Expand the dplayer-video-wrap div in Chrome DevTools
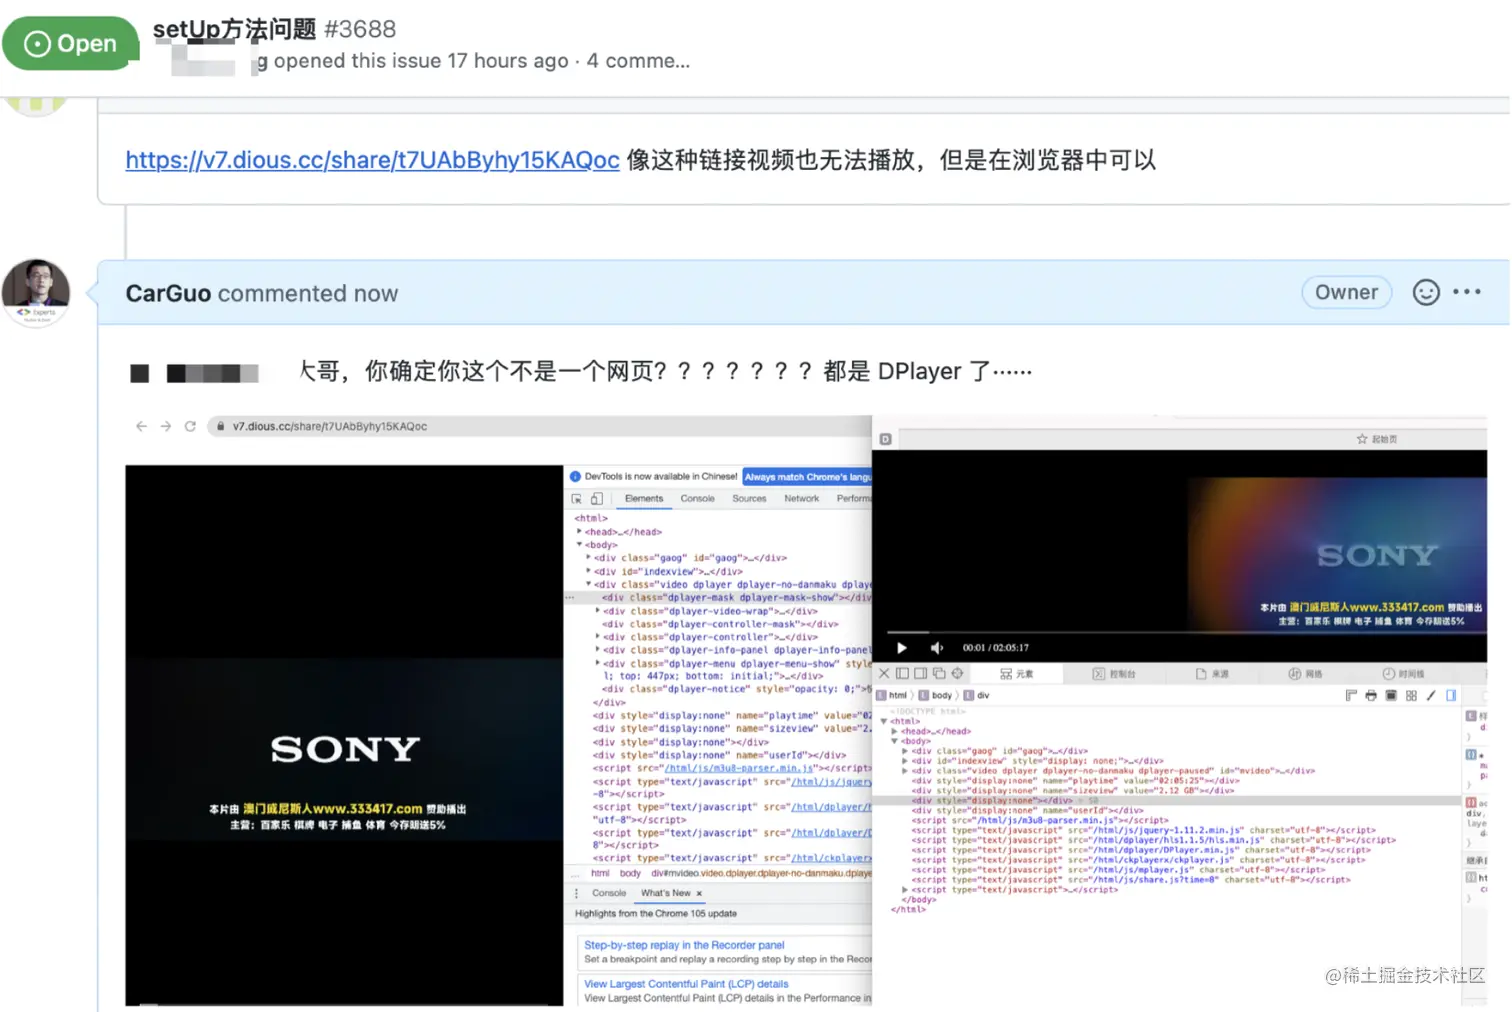The width and height of the screenshot is (1512, 1012). [x=598, y=611]
